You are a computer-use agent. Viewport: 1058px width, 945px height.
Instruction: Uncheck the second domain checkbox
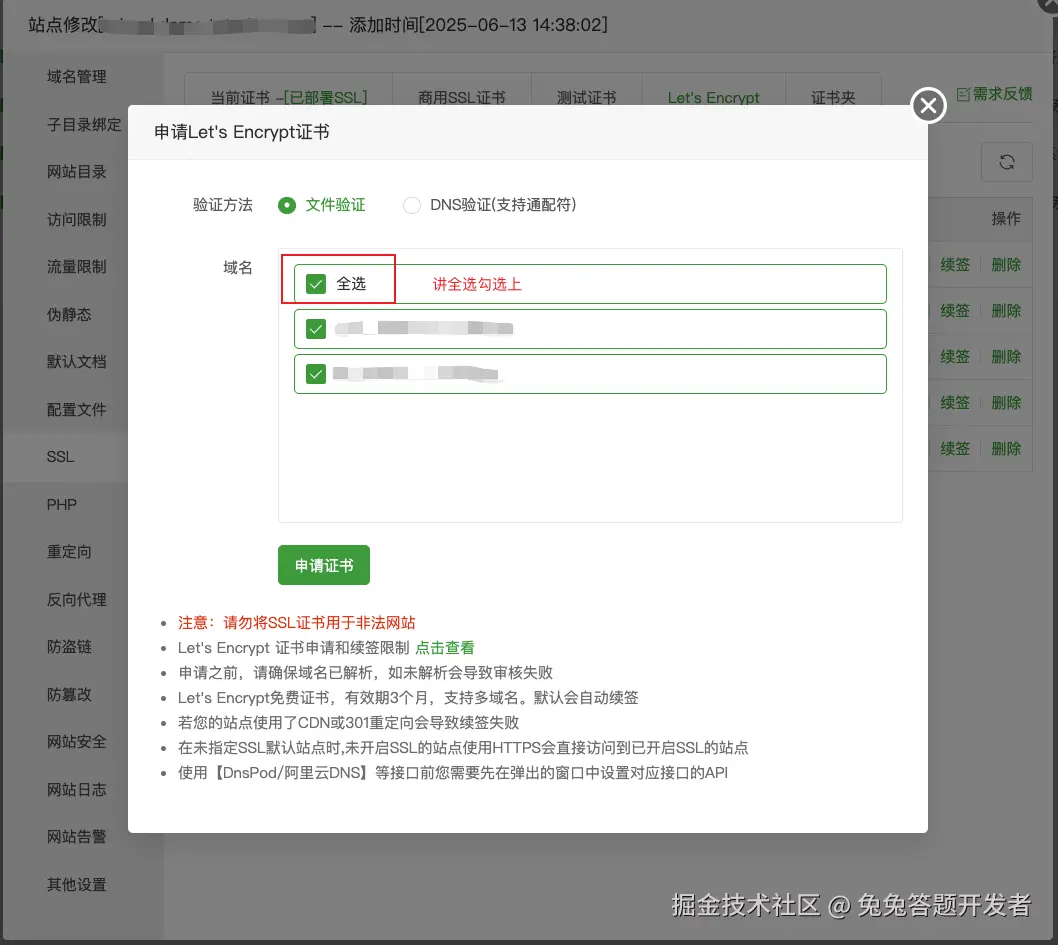click(316, 373)
